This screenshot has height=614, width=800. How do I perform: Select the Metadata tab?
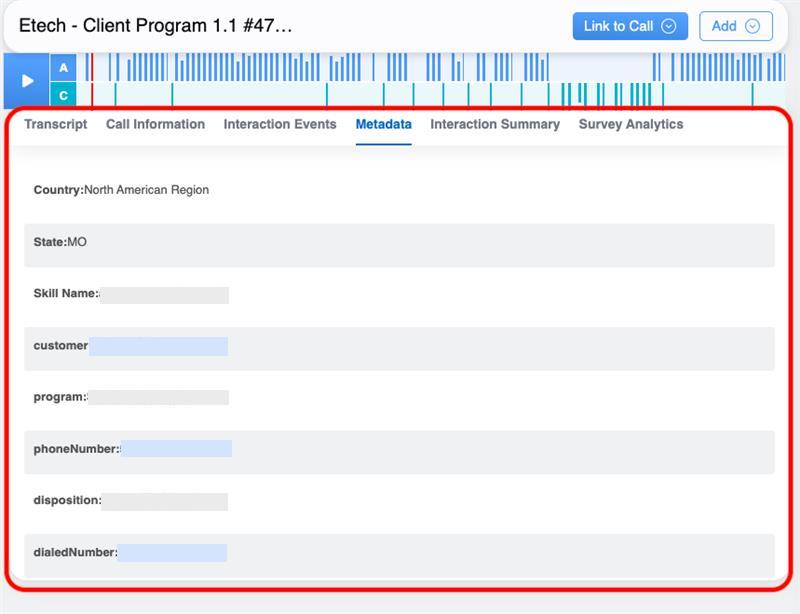(x=383, y=124)
